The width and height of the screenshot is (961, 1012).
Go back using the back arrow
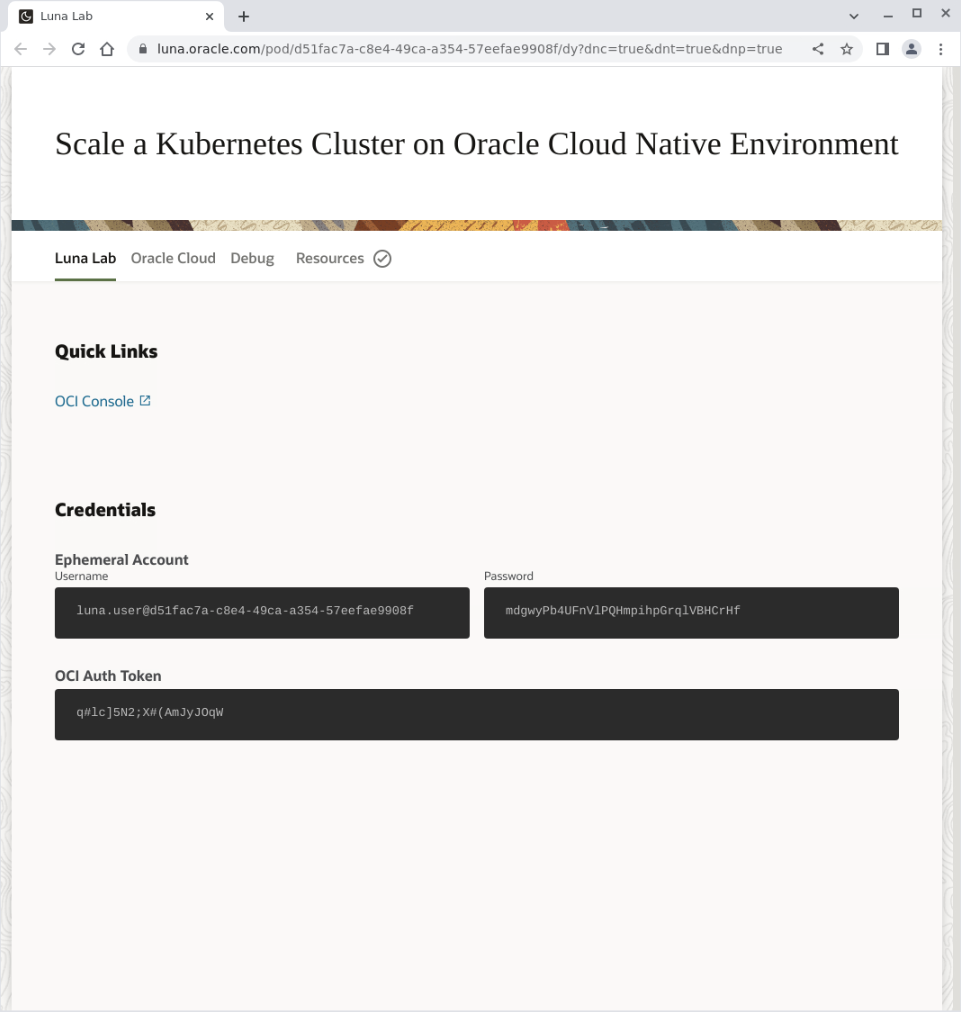20,48
